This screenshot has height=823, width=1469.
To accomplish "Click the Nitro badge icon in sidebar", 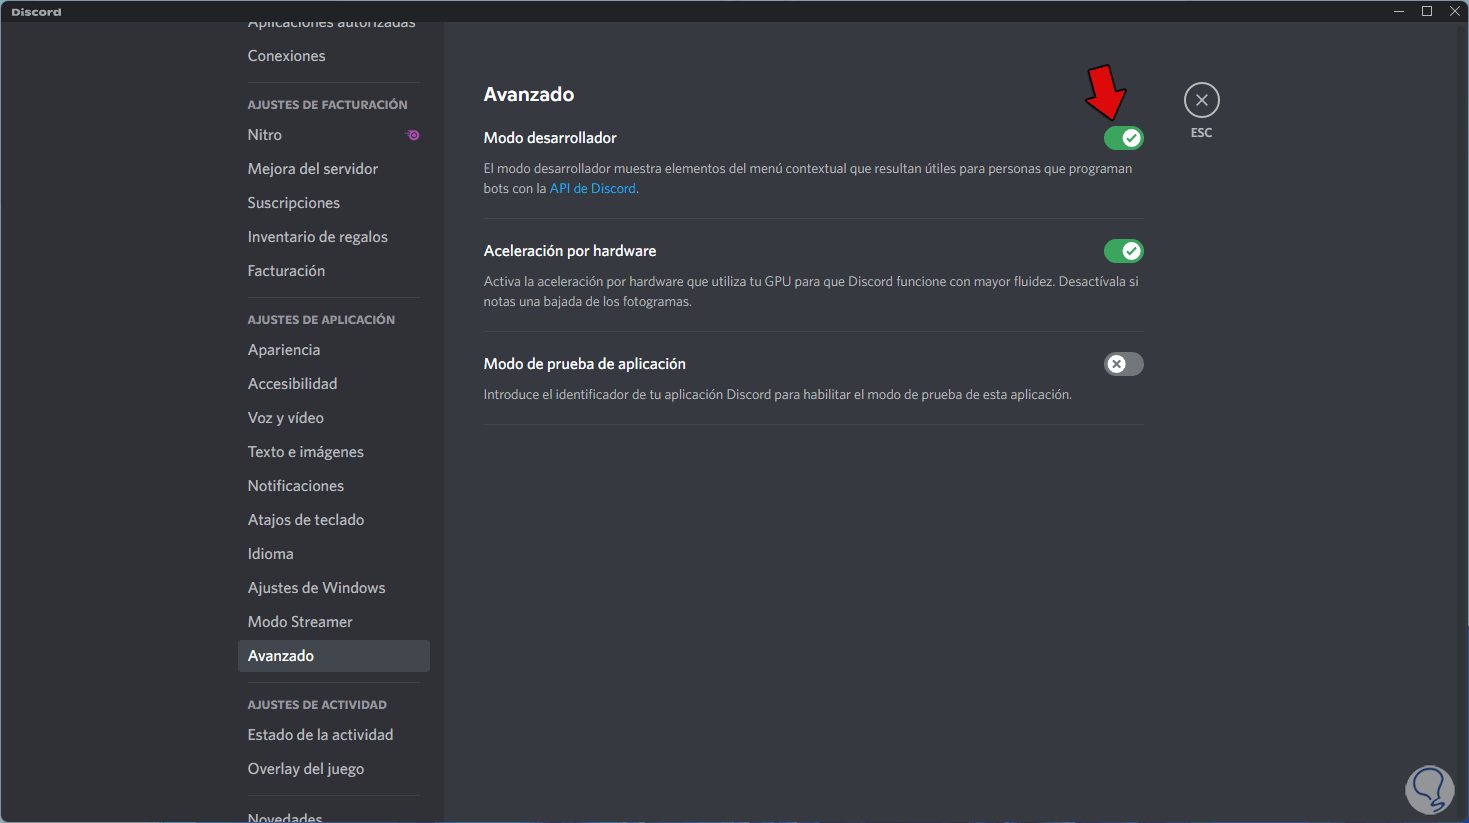I will pyautogui.click(x=413, y=135).
